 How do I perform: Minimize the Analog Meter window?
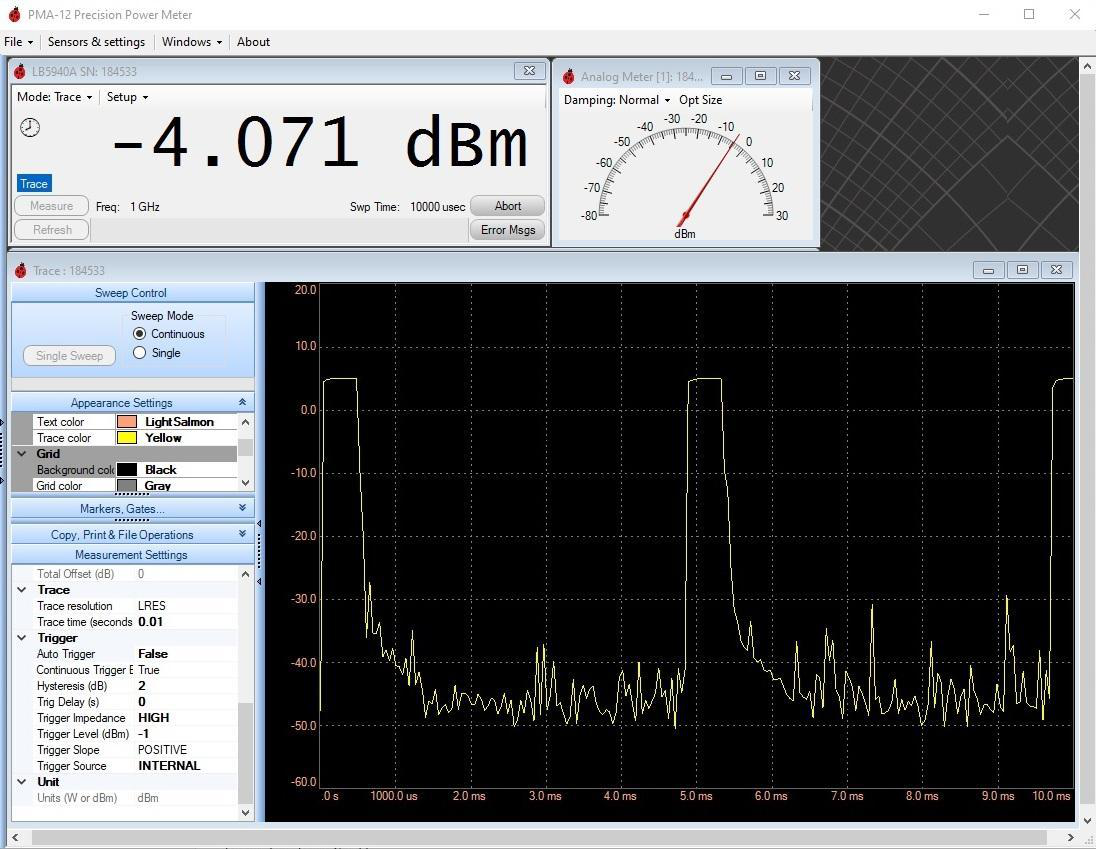pyautogui.click(x=726, y=76)
